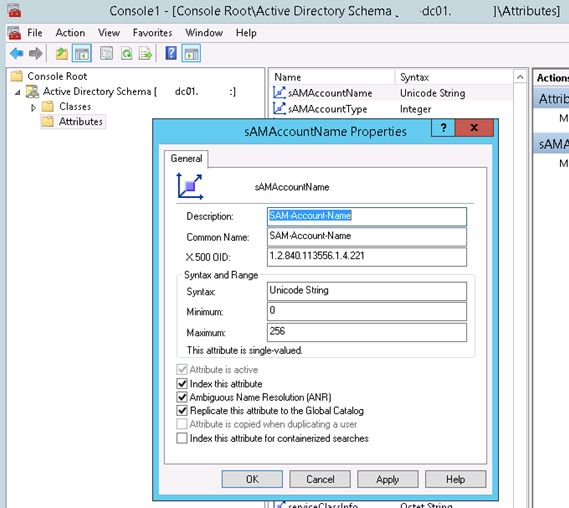The width and height of the screenshot is (569, 508).
Task: Click the Back arrow toolbar icon
Action: click(x=17, y=54)
